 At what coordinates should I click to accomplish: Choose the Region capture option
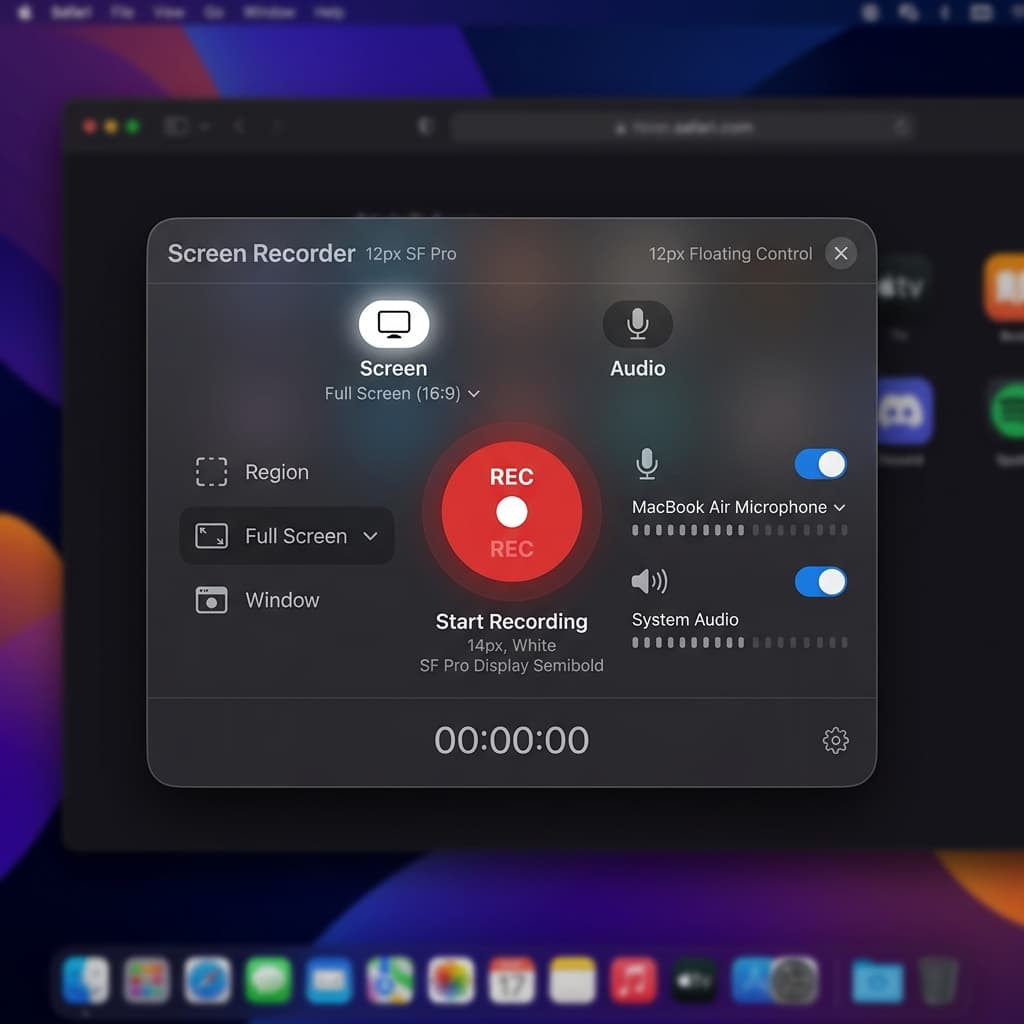coord(277,472)
